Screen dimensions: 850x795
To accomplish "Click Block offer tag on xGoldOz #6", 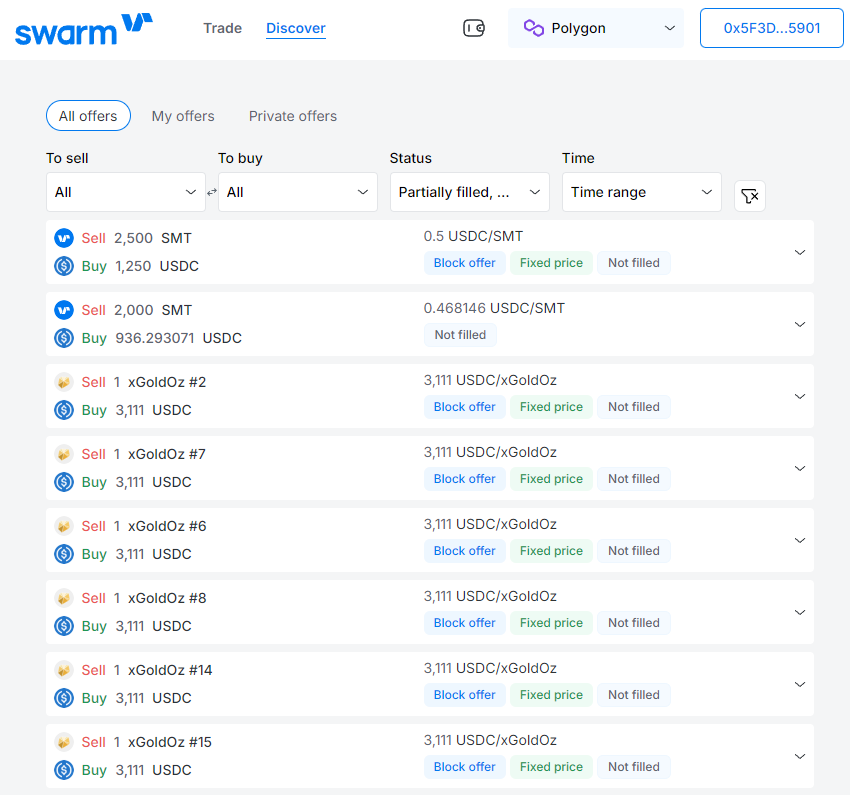I will 465,551.
